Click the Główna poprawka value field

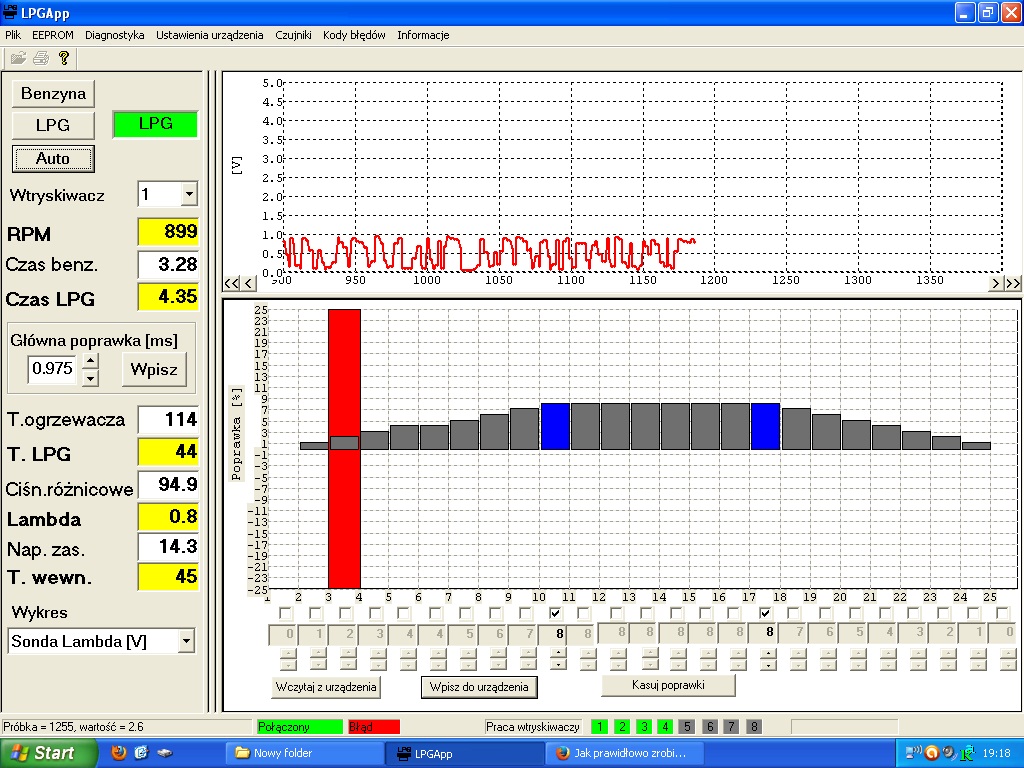[x=53, y=369]
